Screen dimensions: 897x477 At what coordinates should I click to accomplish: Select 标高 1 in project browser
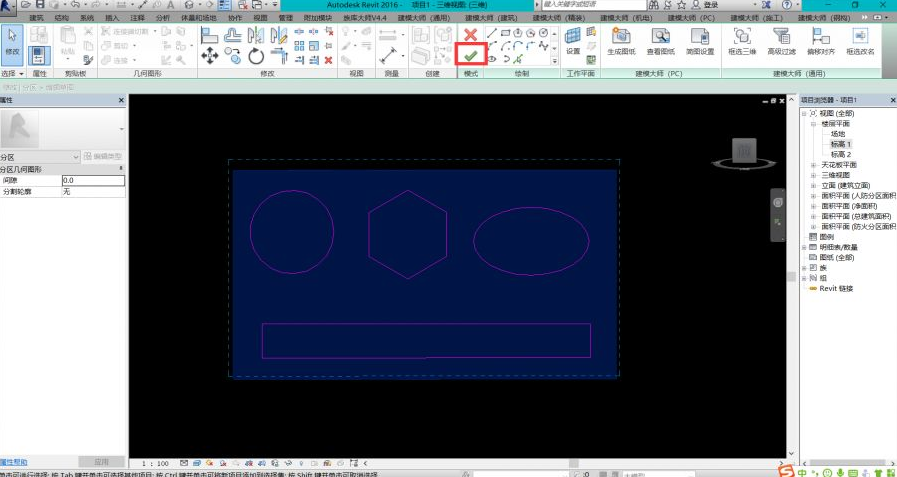click(x=841, y=144)
